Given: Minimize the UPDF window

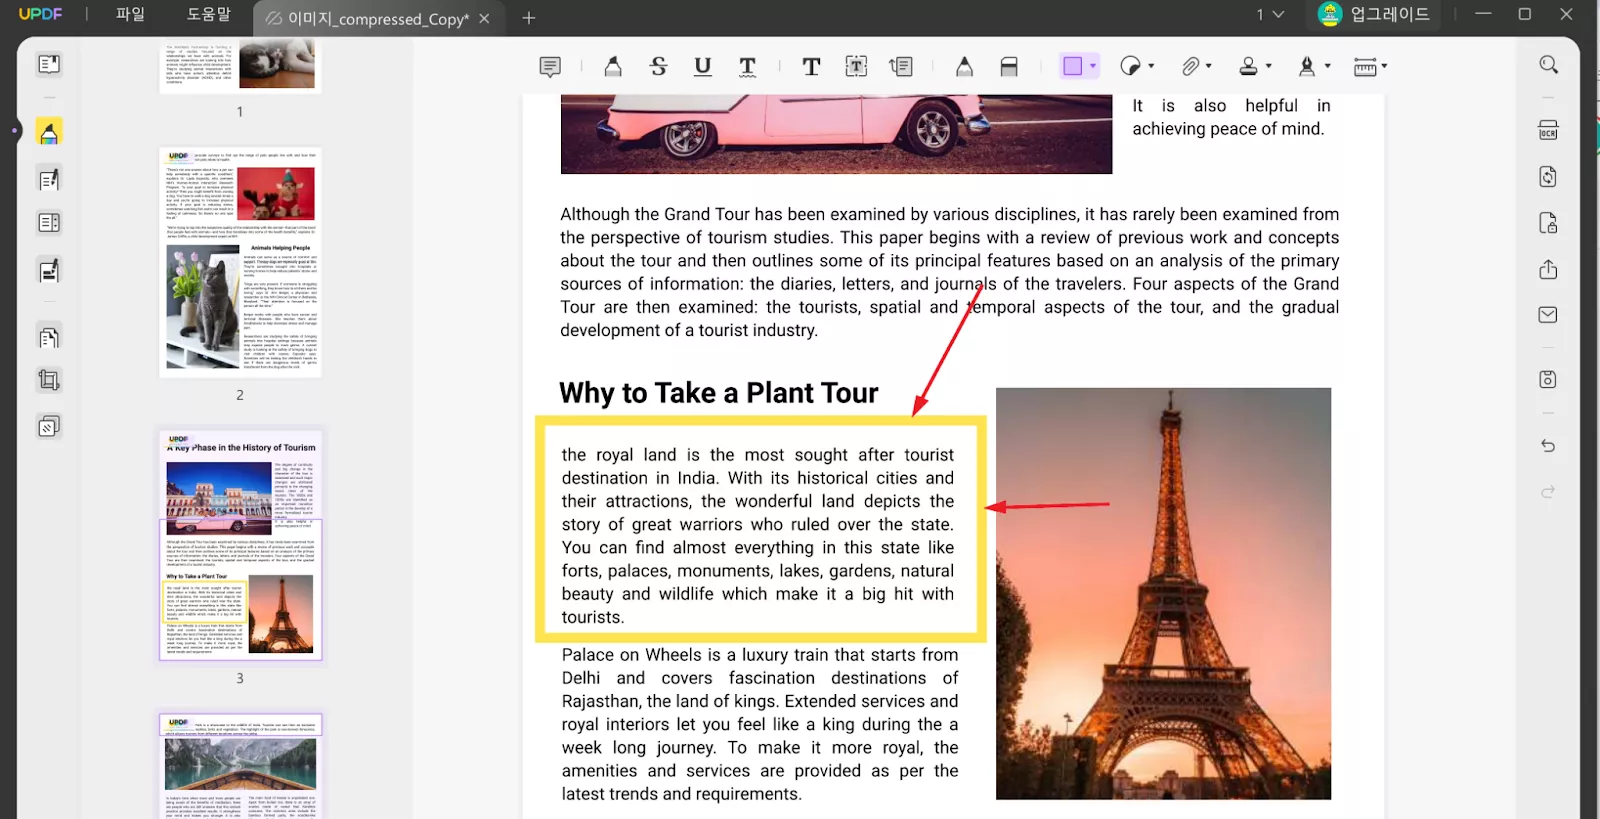Looking at the screenshot, I should (1483, 14).
